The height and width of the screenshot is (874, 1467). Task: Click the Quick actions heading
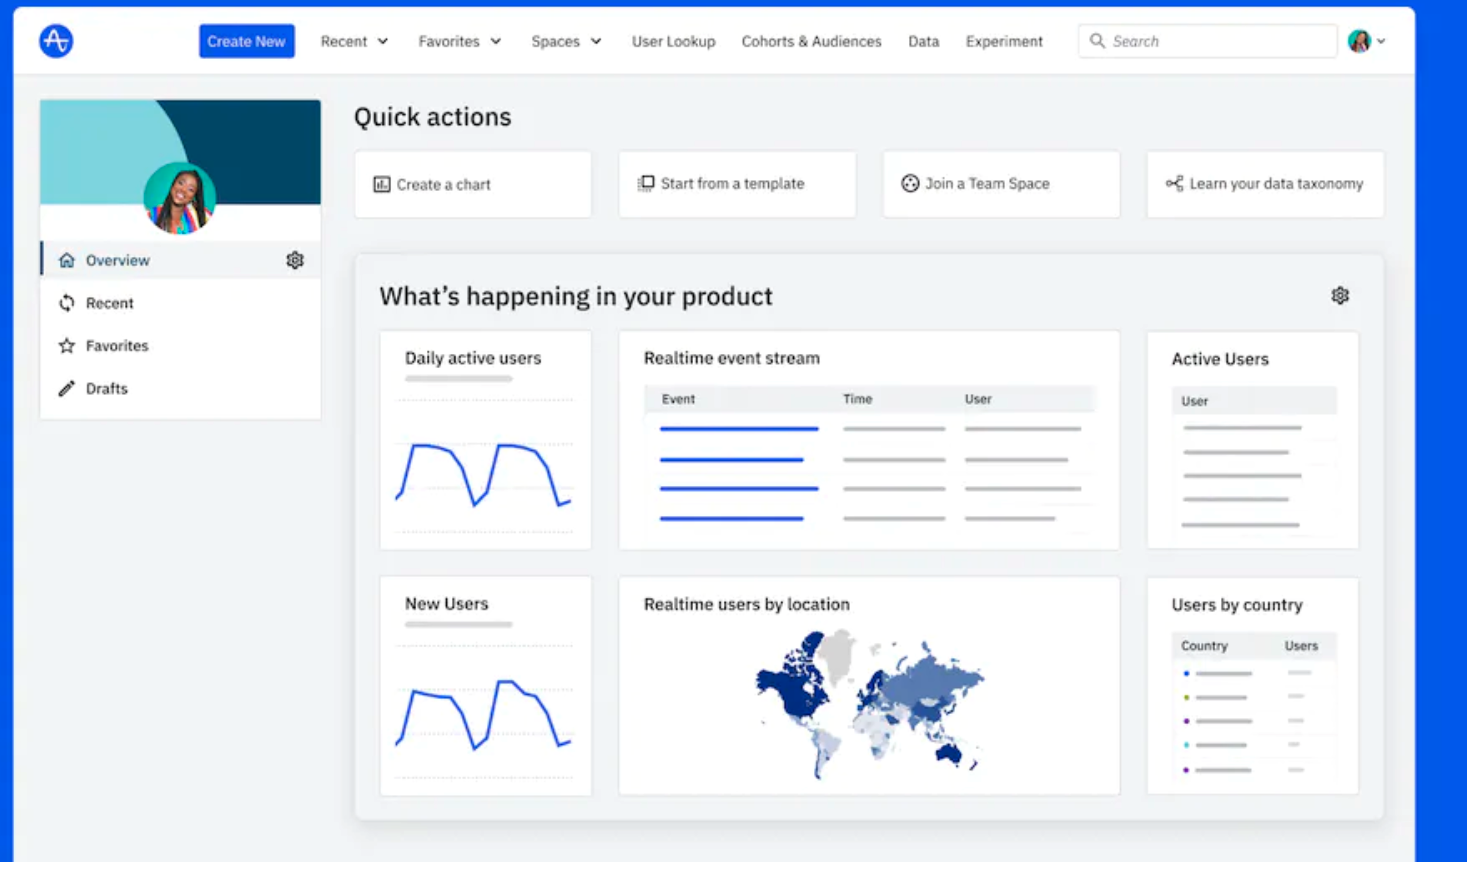click(x=432, y=117)
